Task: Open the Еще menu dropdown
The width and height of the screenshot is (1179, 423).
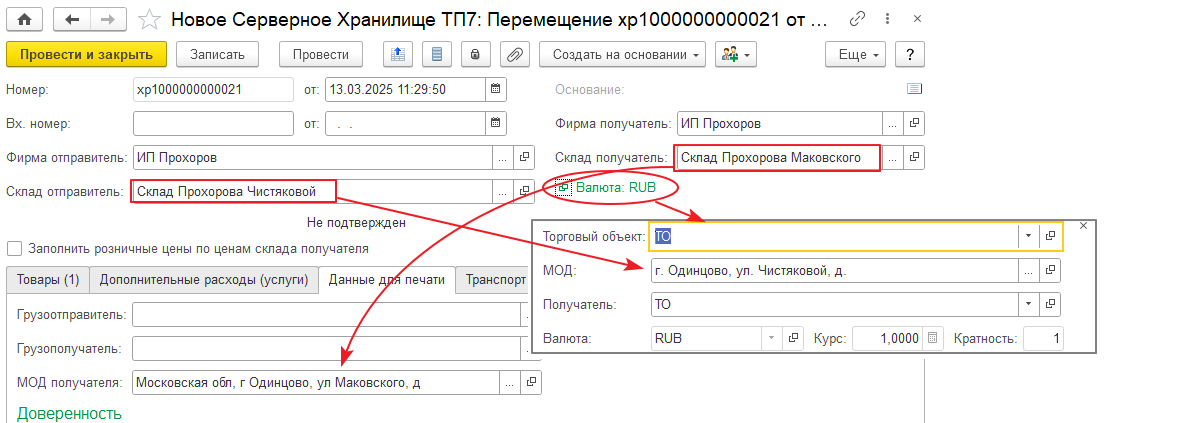Action: (x=859, y=54)
